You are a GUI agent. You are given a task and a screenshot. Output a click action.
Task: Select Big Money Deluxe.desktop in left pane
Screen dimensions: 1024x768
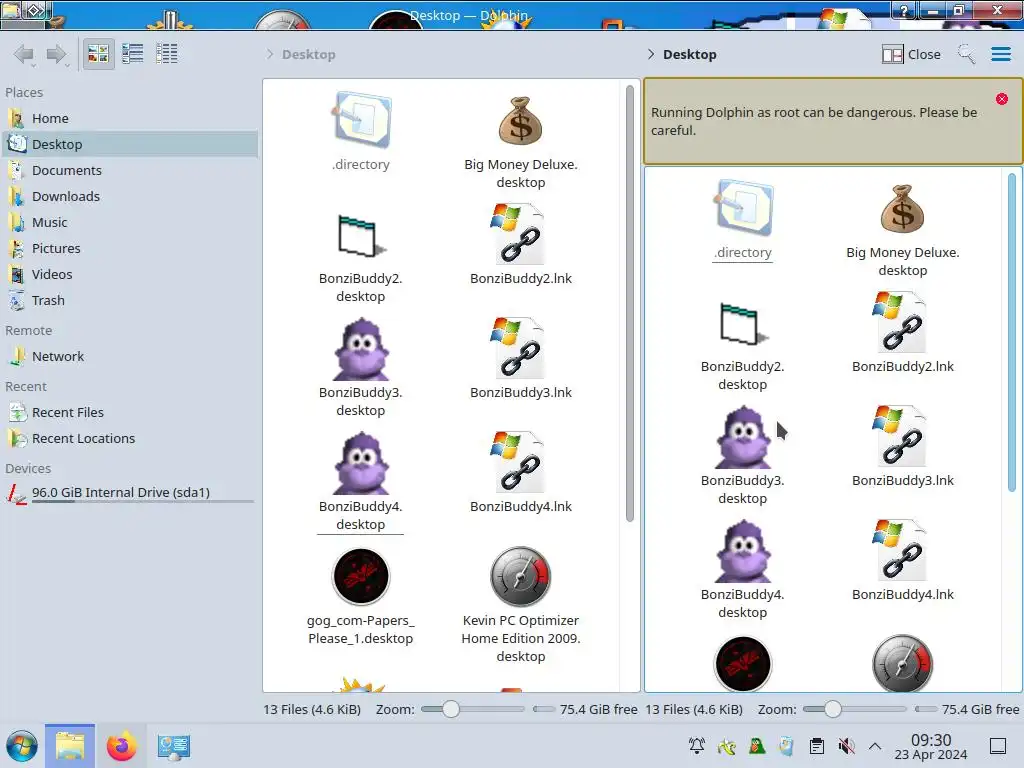pyautogui.click(x=520, y=120)
